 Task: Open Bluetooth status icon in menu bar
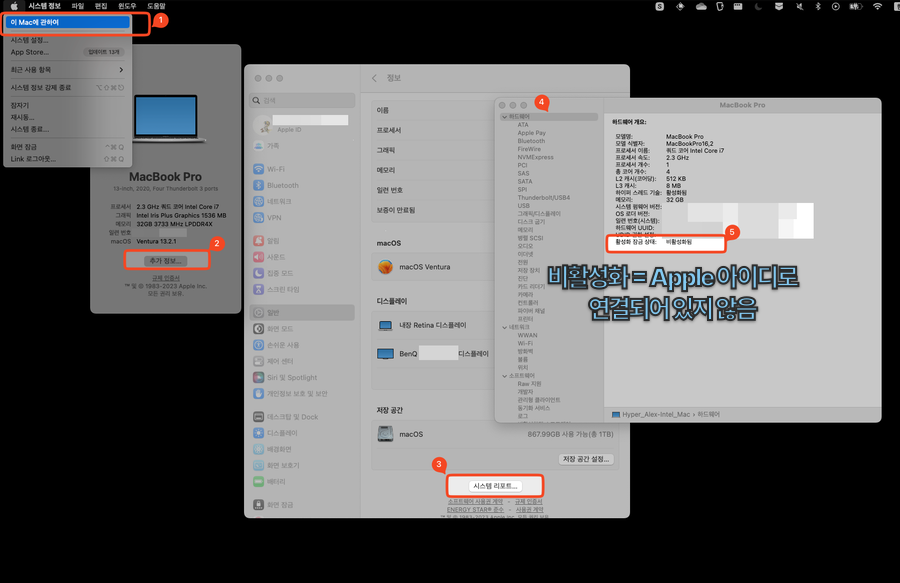[818, 6]
